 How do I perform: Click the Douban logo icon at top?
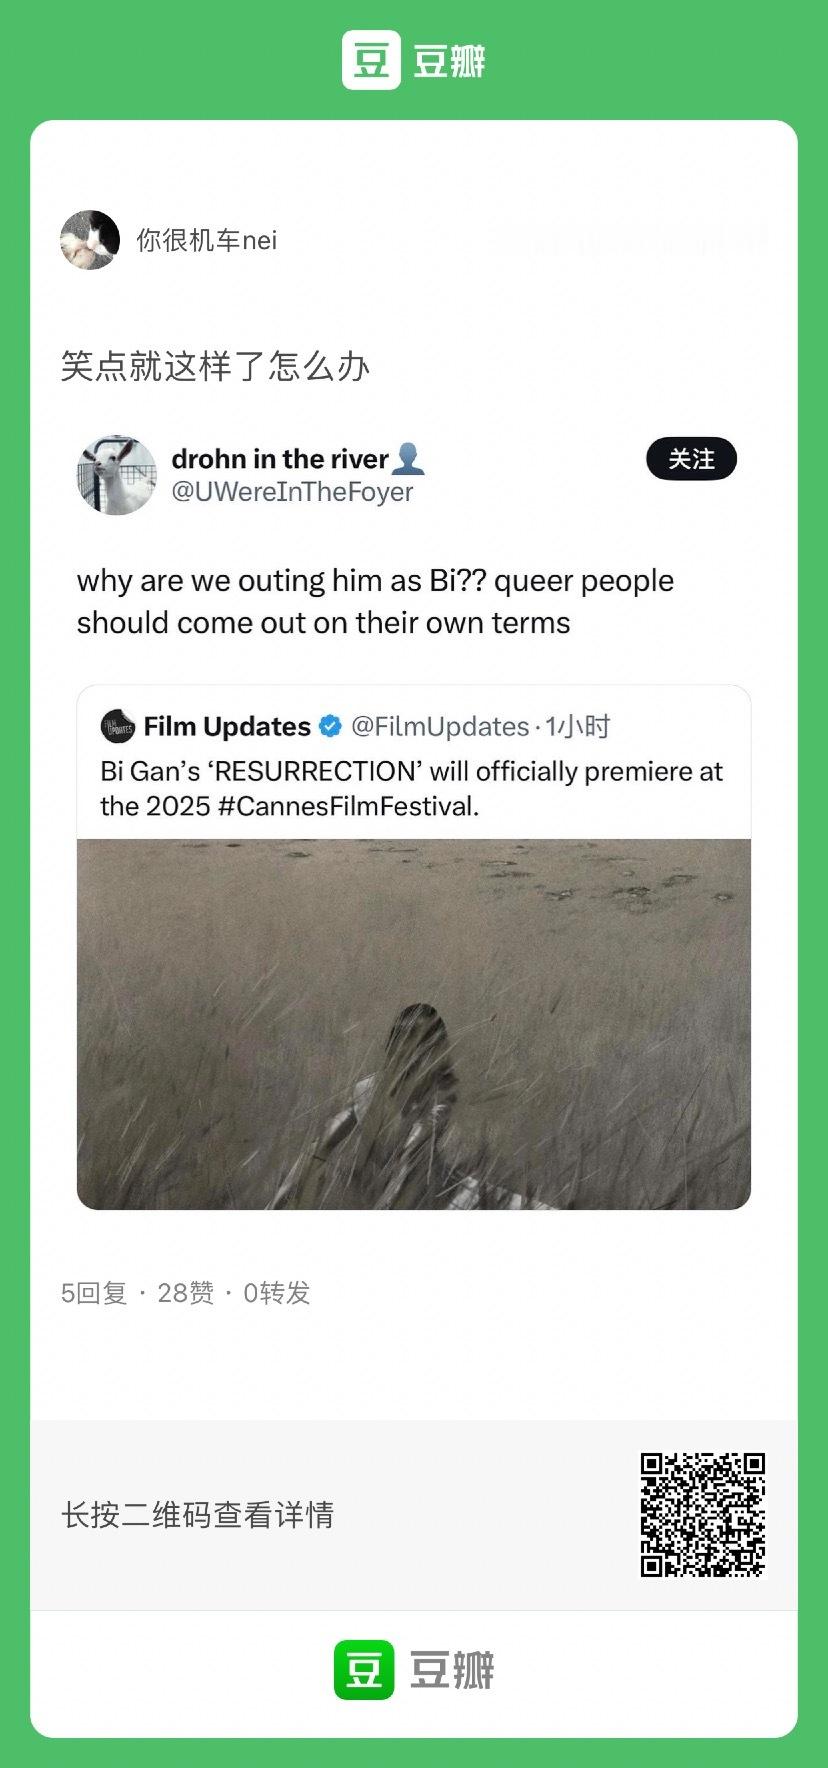371,60
